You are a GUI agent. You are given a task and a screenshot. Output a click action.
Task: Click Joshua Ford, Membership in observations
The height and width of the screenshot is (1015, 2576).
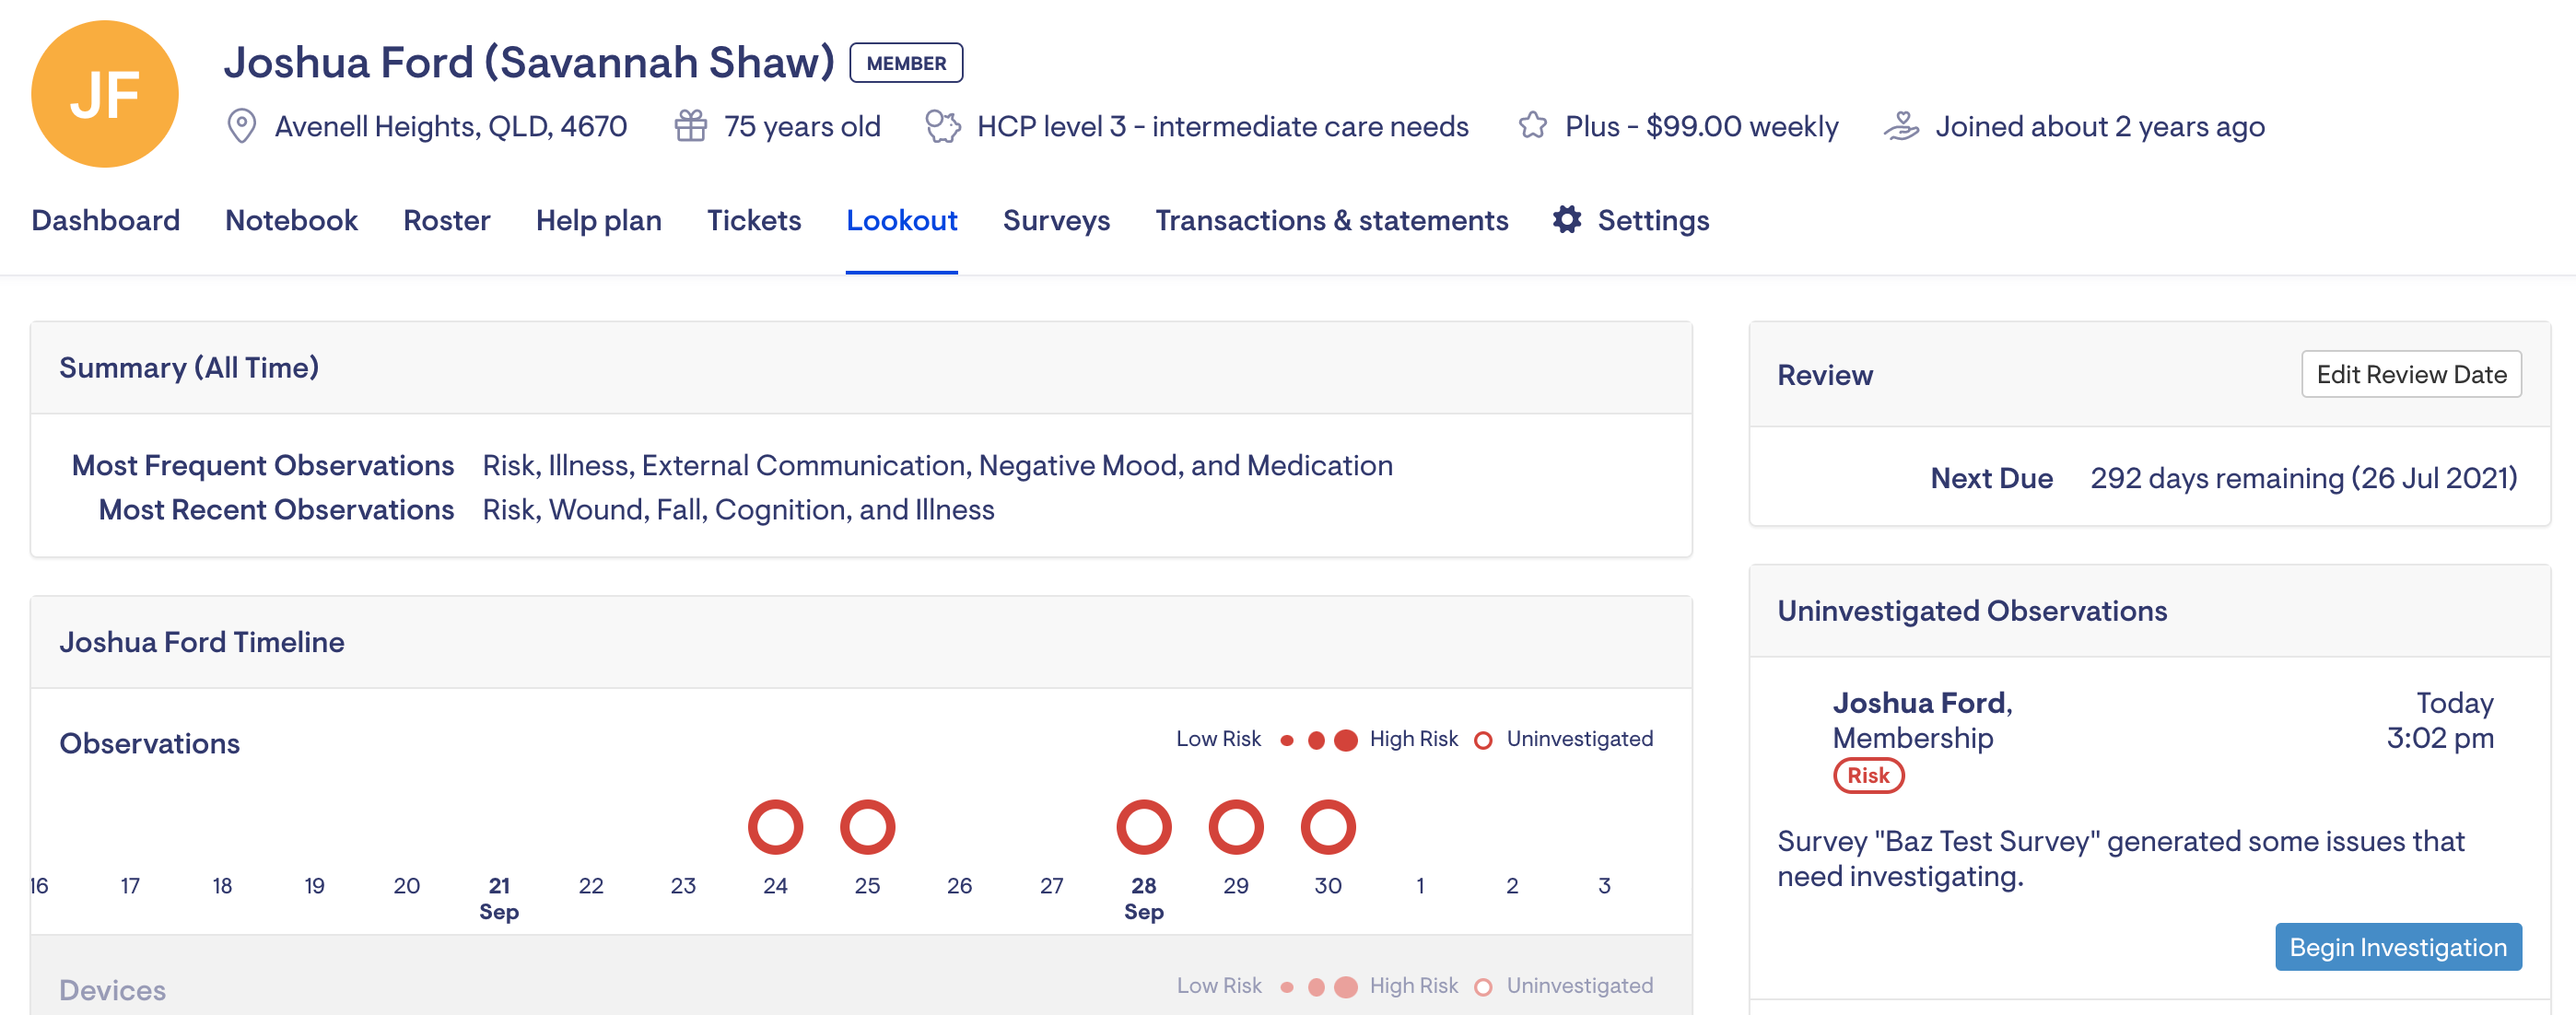click(1922, 720)
